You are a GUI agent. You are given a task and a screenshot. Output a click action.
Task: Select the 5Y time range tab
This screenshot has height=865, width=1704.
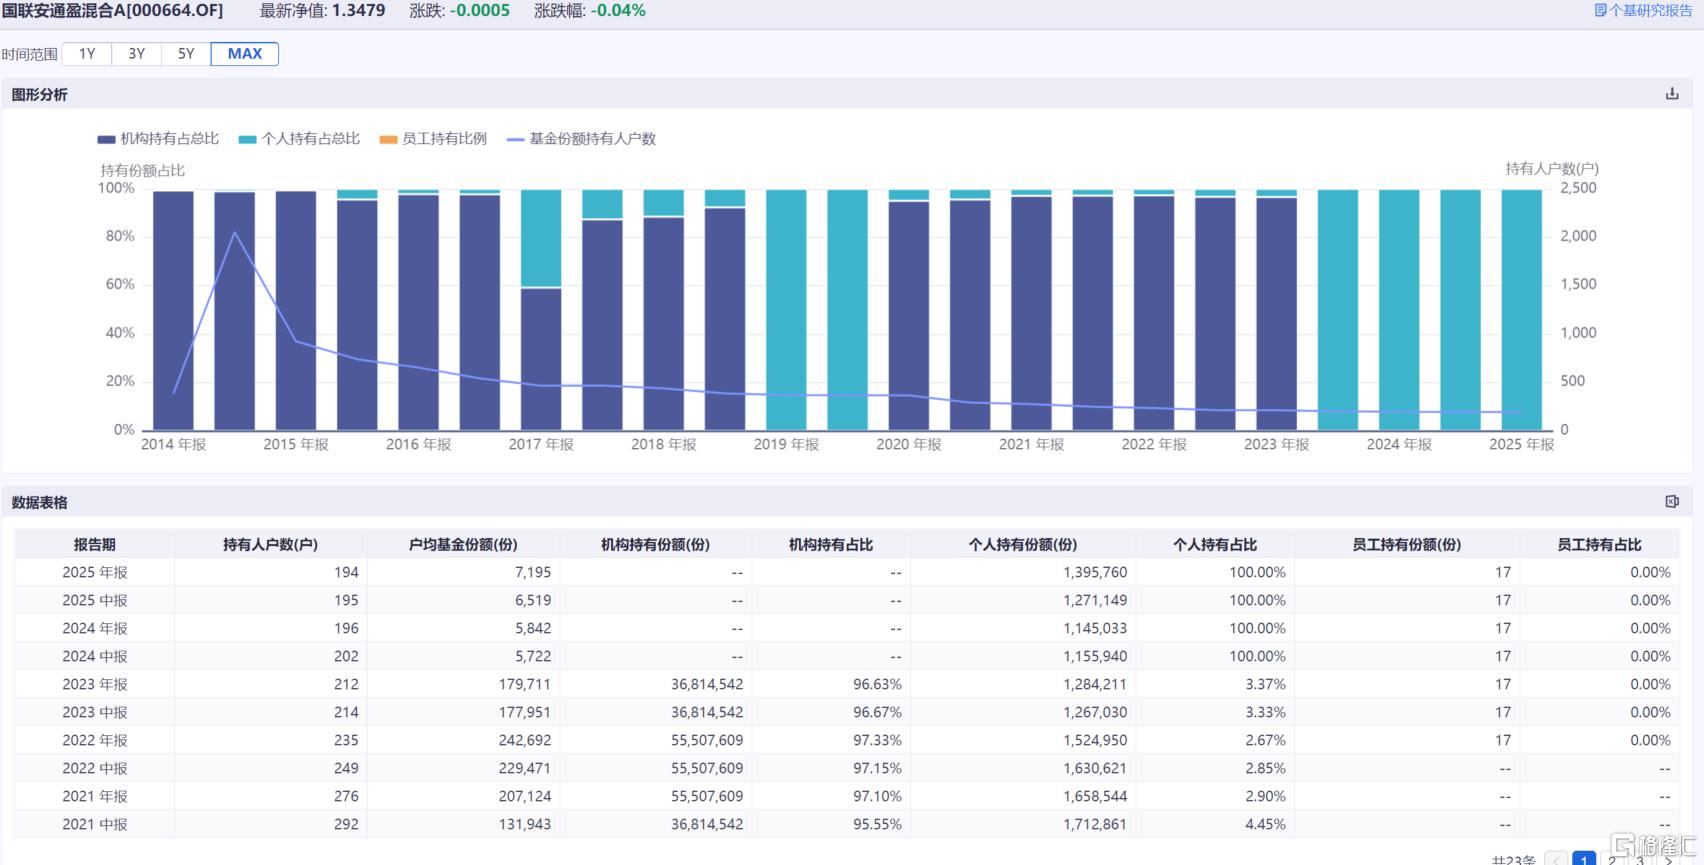coord(186,54)
